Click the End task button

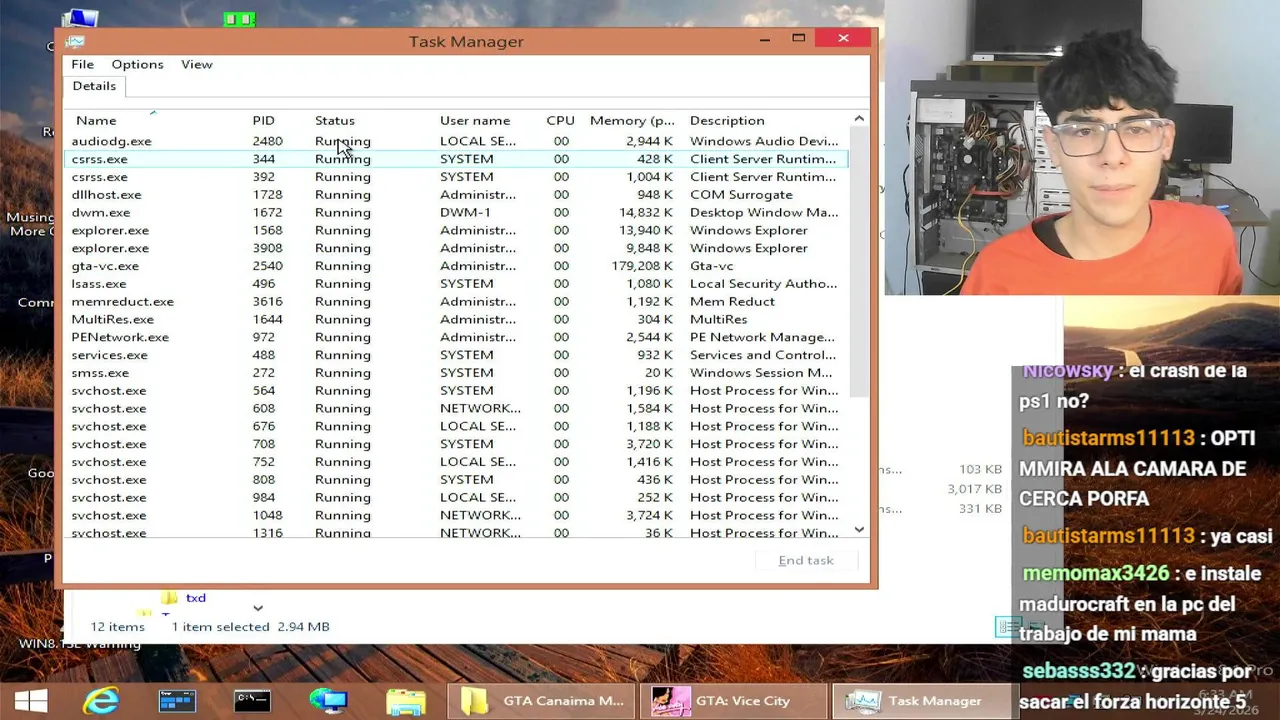pos(806,560)
